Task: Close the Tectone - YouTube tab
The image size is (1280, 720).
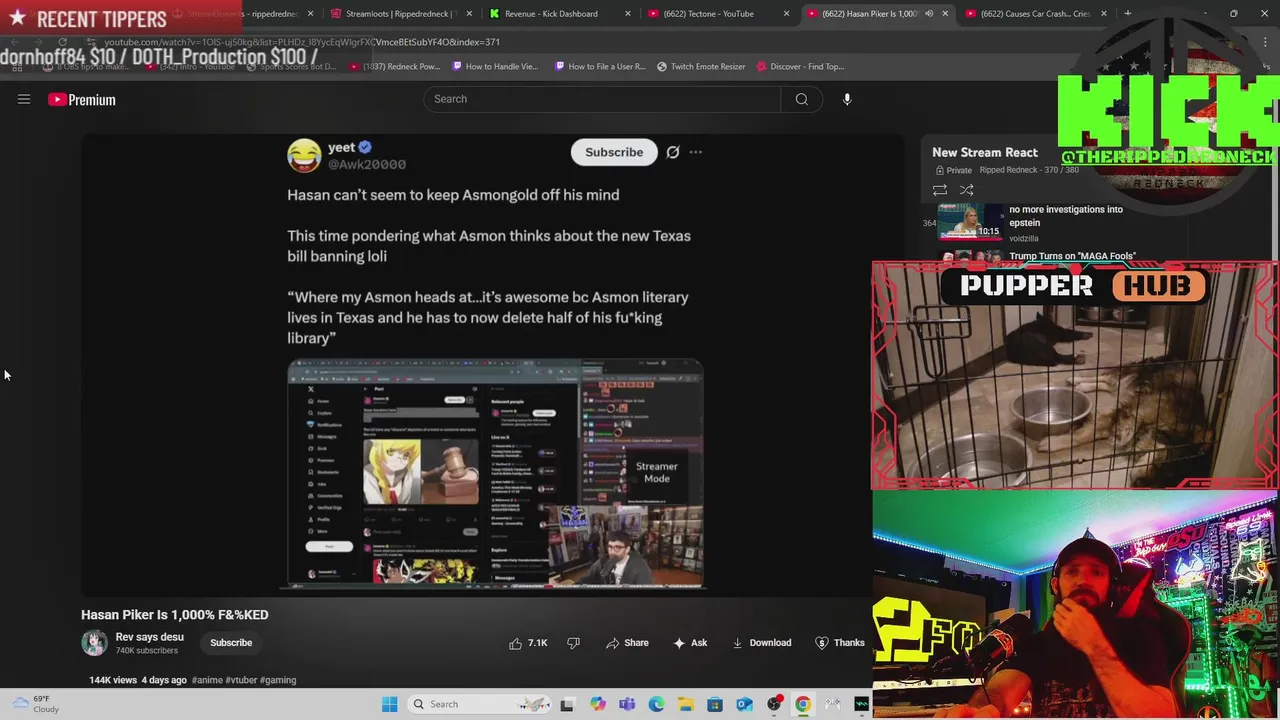Action: tap(786, 14)
